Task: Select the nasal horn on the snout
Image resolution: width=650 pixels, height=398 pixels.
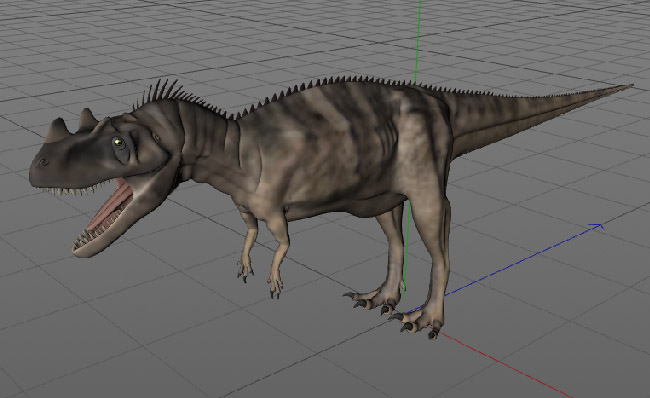Action: click(56, 130)
